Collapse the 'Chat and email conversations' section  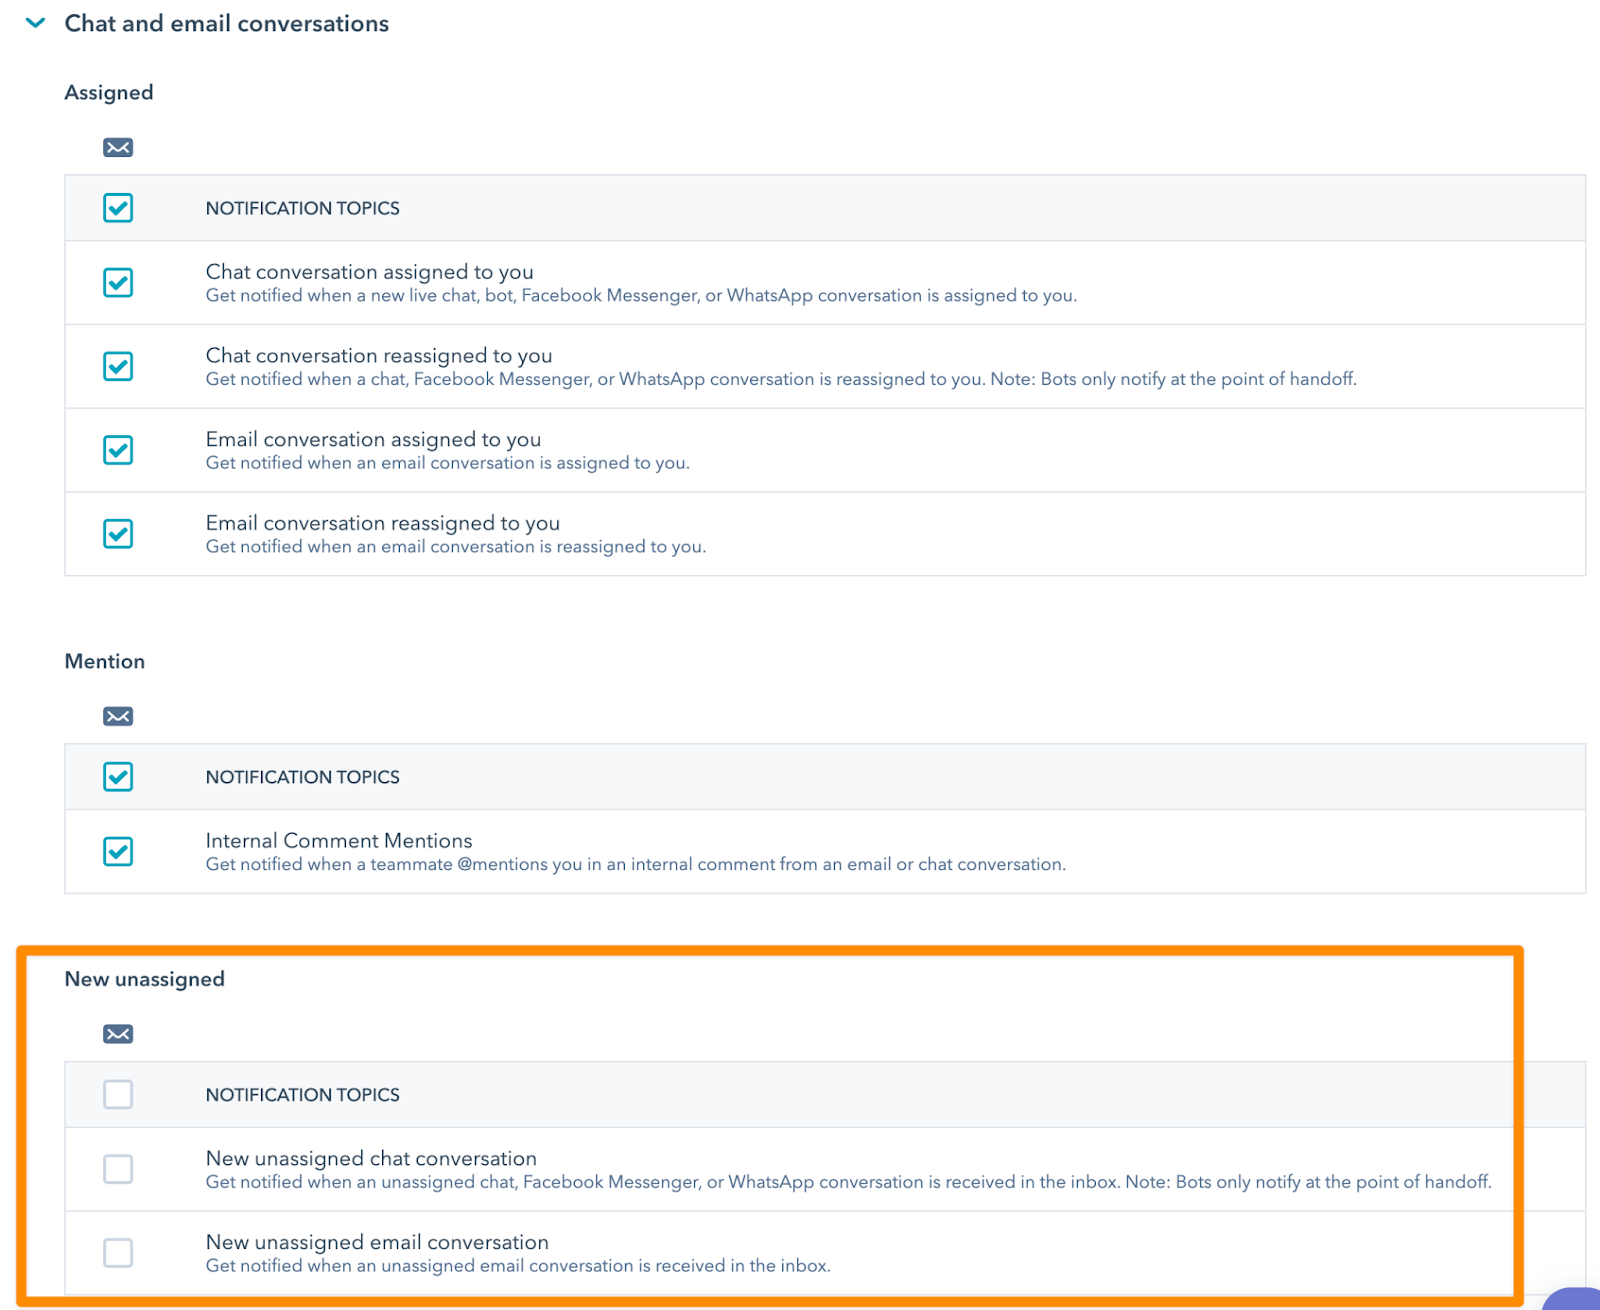pos(36,22)
